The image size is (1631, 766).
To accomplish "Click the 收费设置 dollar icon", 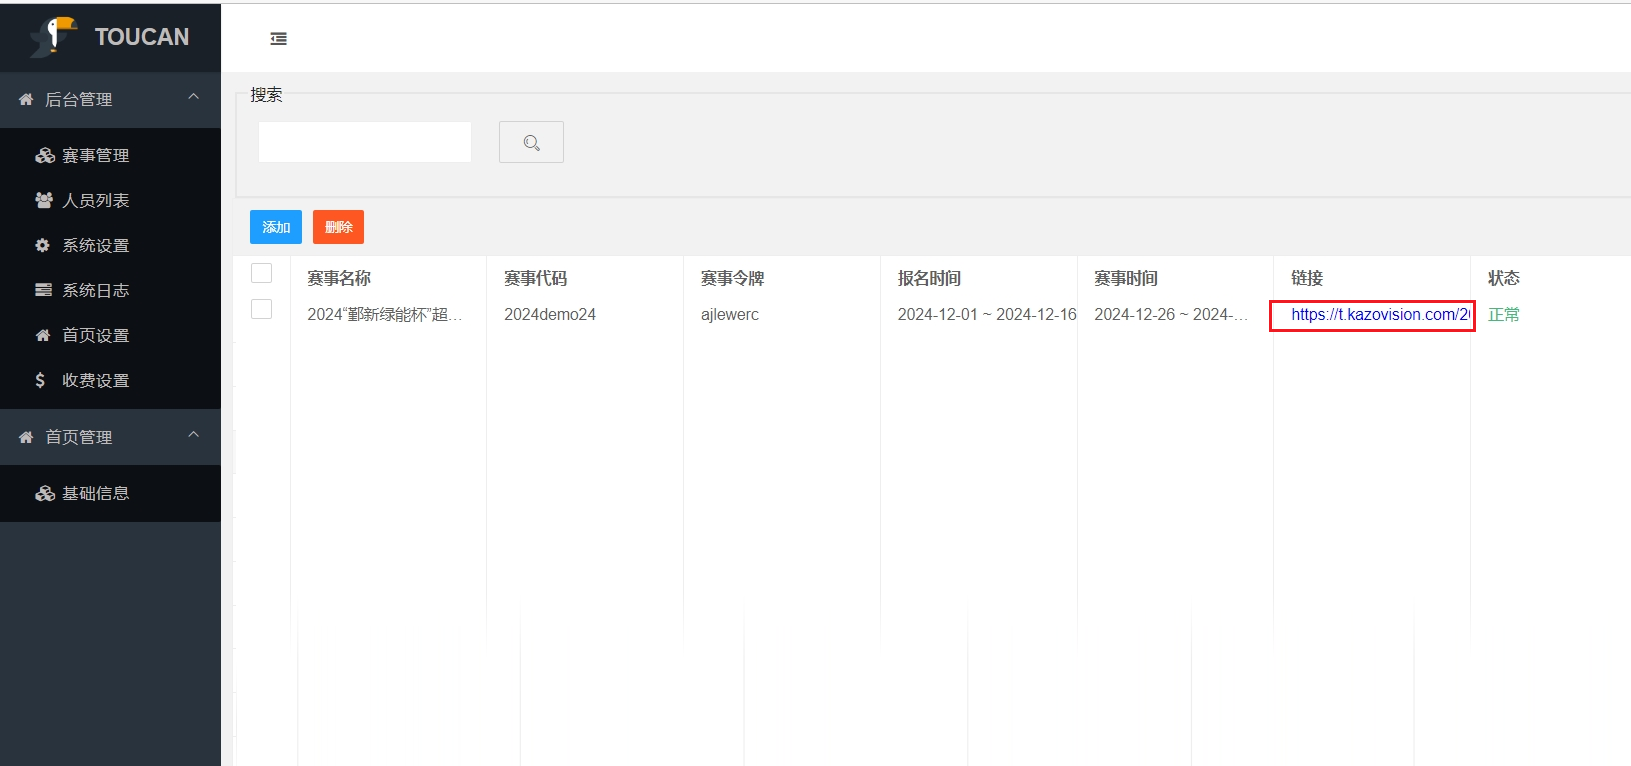I will click(x=40, y=381).
